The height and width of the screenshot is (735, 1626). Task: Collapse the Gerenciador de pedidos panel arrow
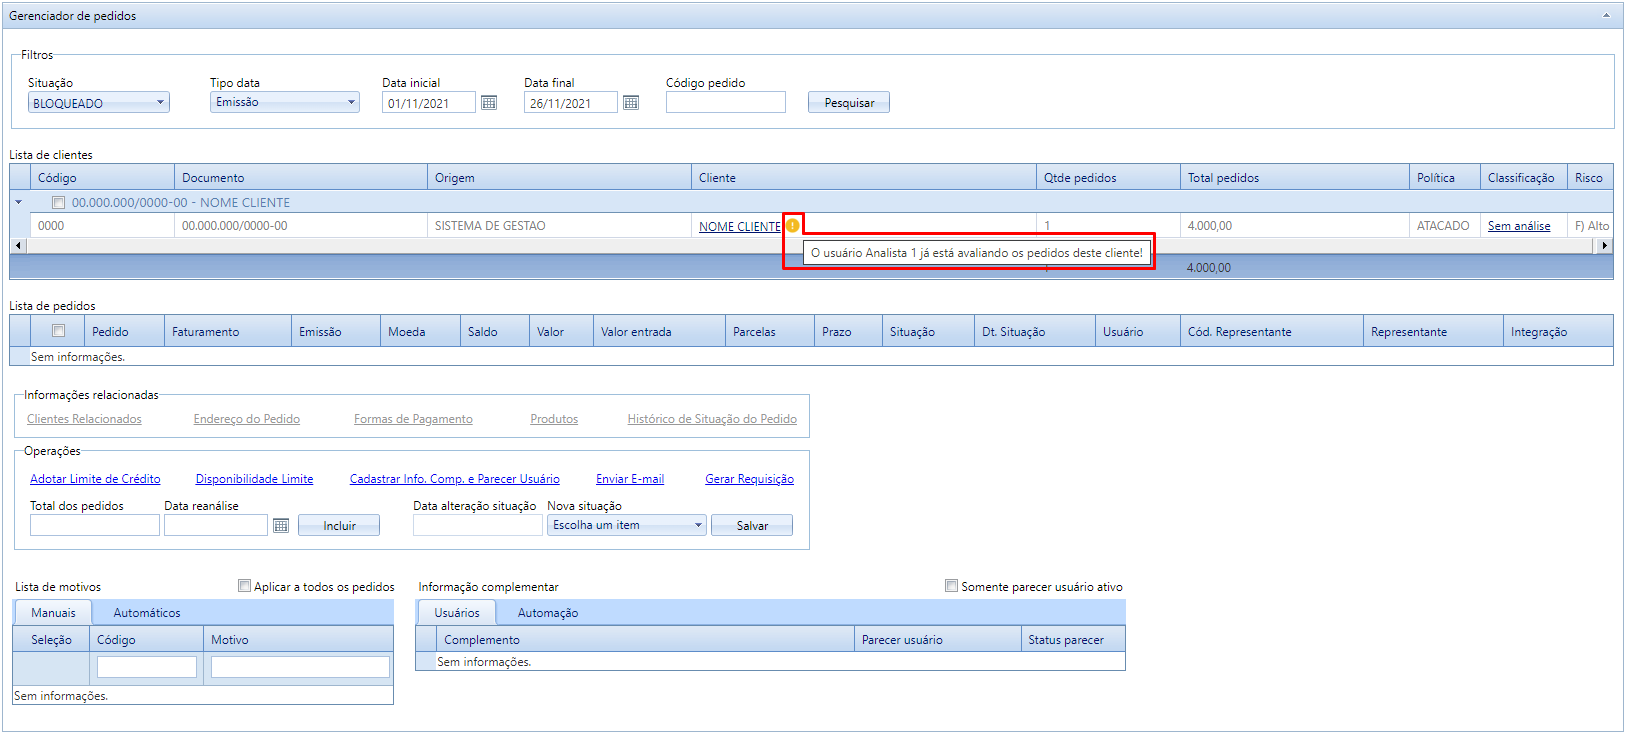[x=1606, y=15]
